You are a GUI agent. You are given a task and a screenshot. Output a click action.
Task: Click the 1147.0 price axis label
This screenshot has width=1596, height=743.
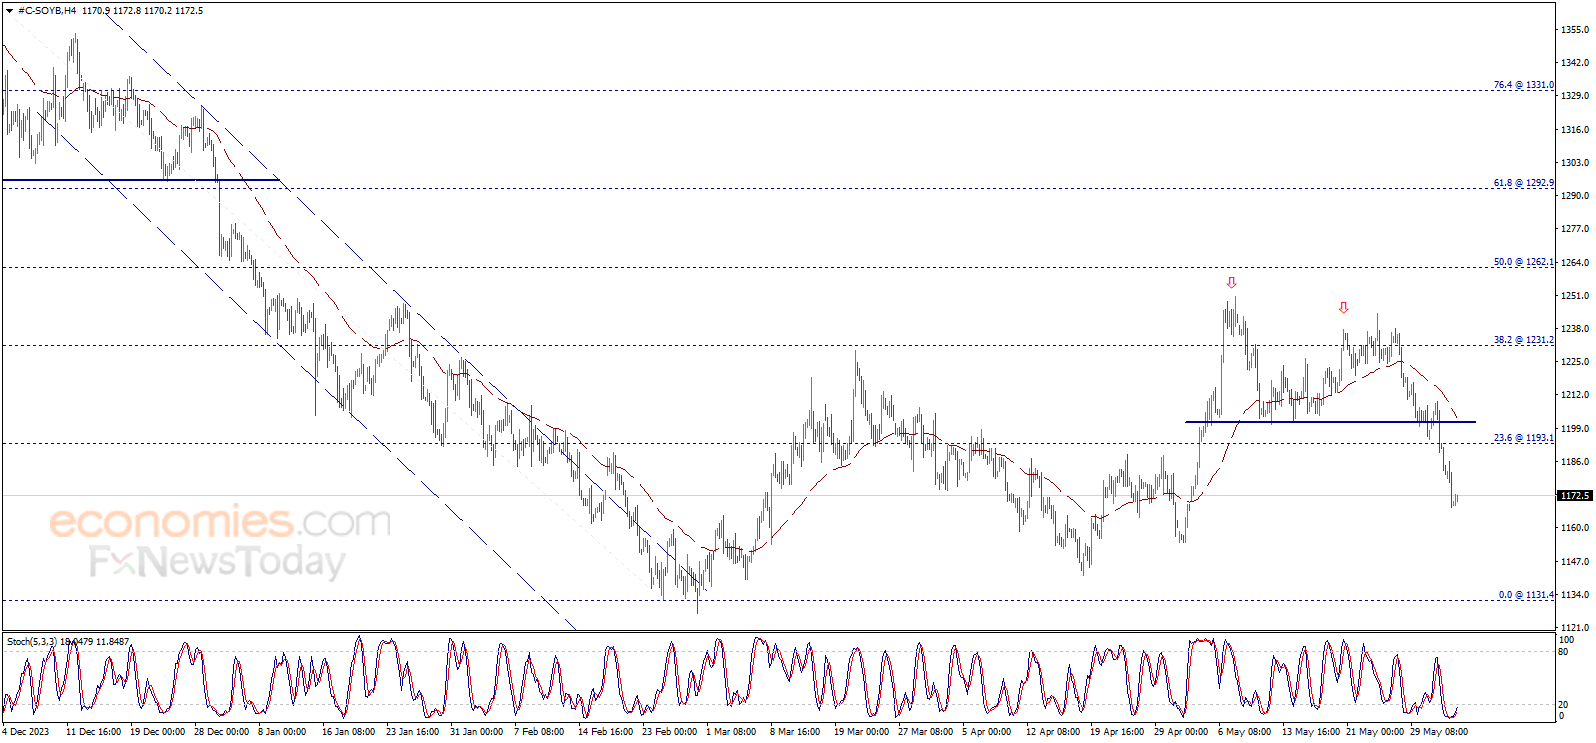1575,562
